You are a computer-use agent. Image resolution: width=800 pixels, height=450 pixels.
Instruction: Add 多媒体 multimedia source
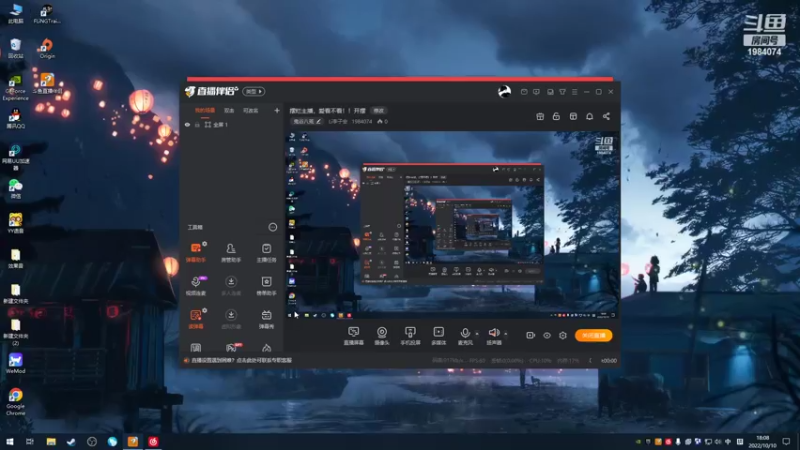click(438, 336)
